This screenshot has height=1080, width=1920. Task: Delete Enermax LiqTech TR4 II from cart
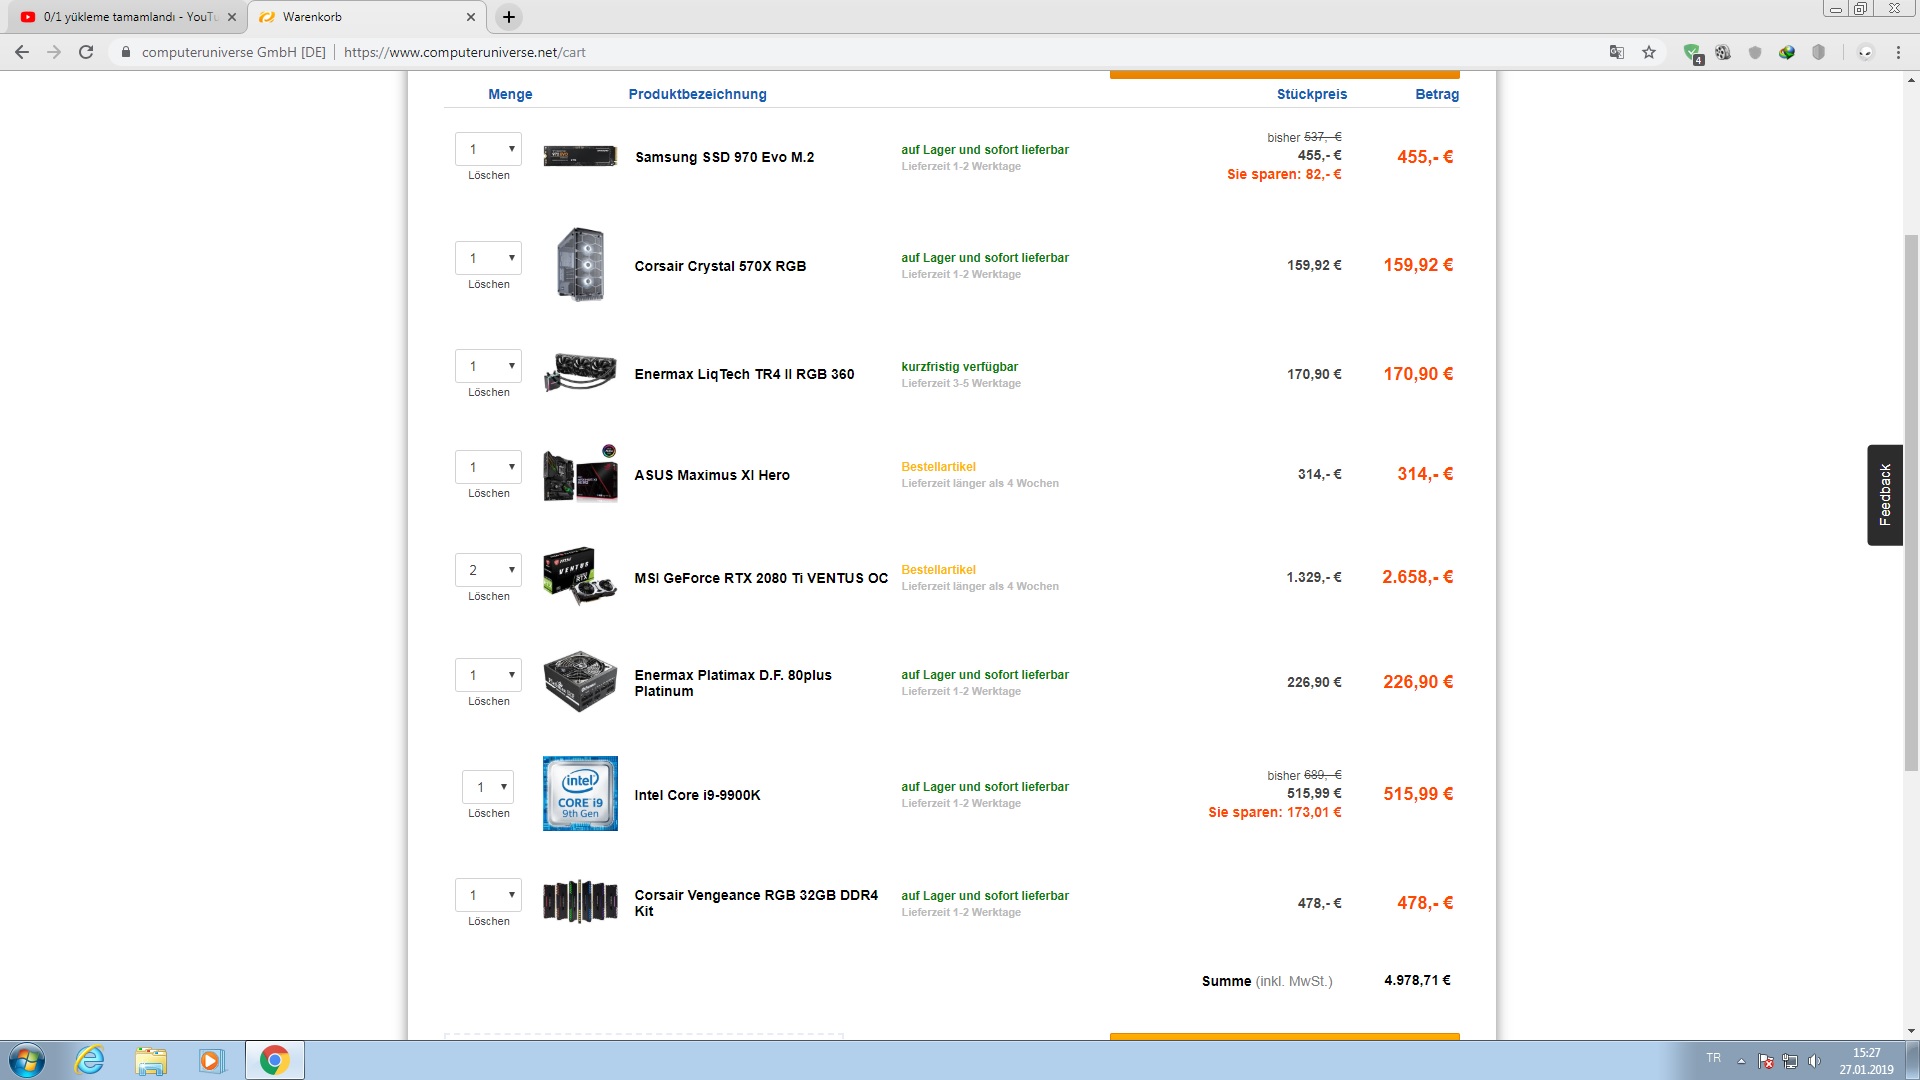[x=489, y=393]
